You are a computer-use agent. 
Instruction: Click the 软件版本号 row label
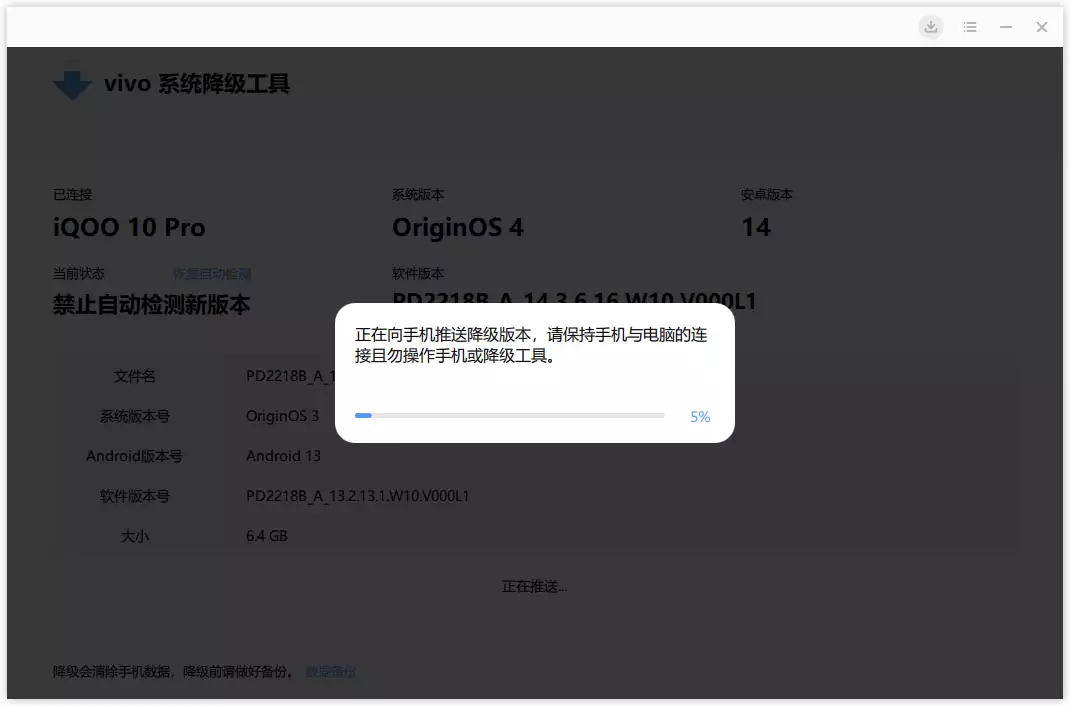(134, 496)
